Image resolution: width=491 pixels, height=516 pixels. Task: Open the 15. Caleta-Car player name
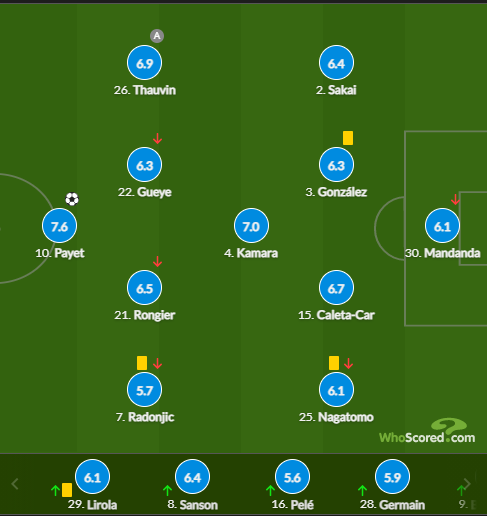coord(336,315)
